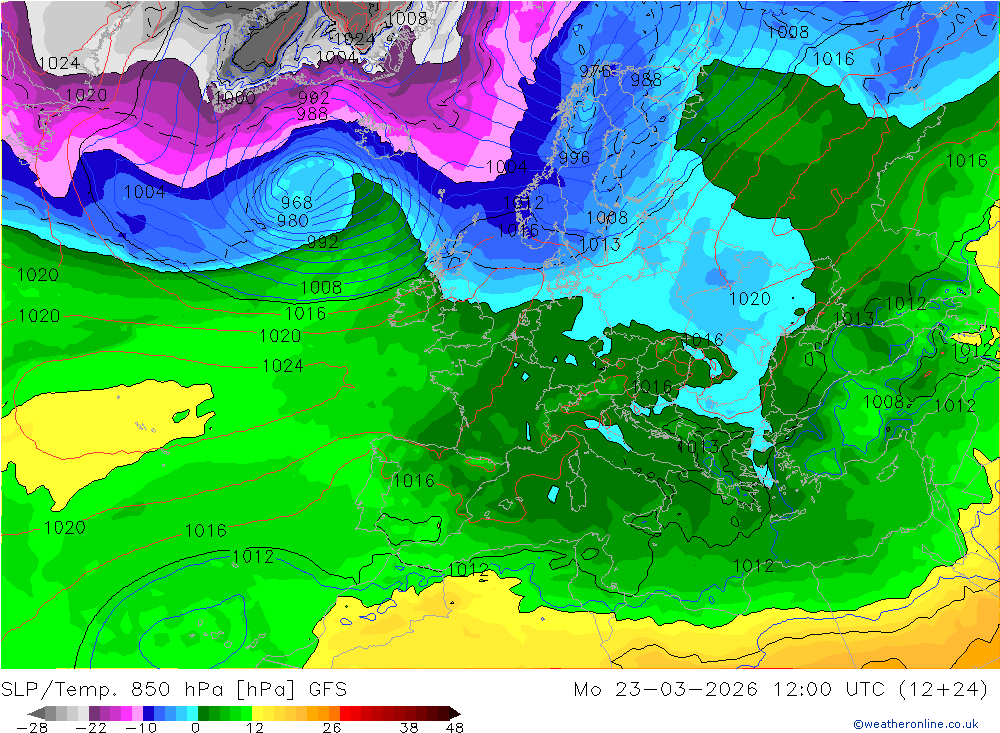Click the -10 legend scale value

coord(141,728)
